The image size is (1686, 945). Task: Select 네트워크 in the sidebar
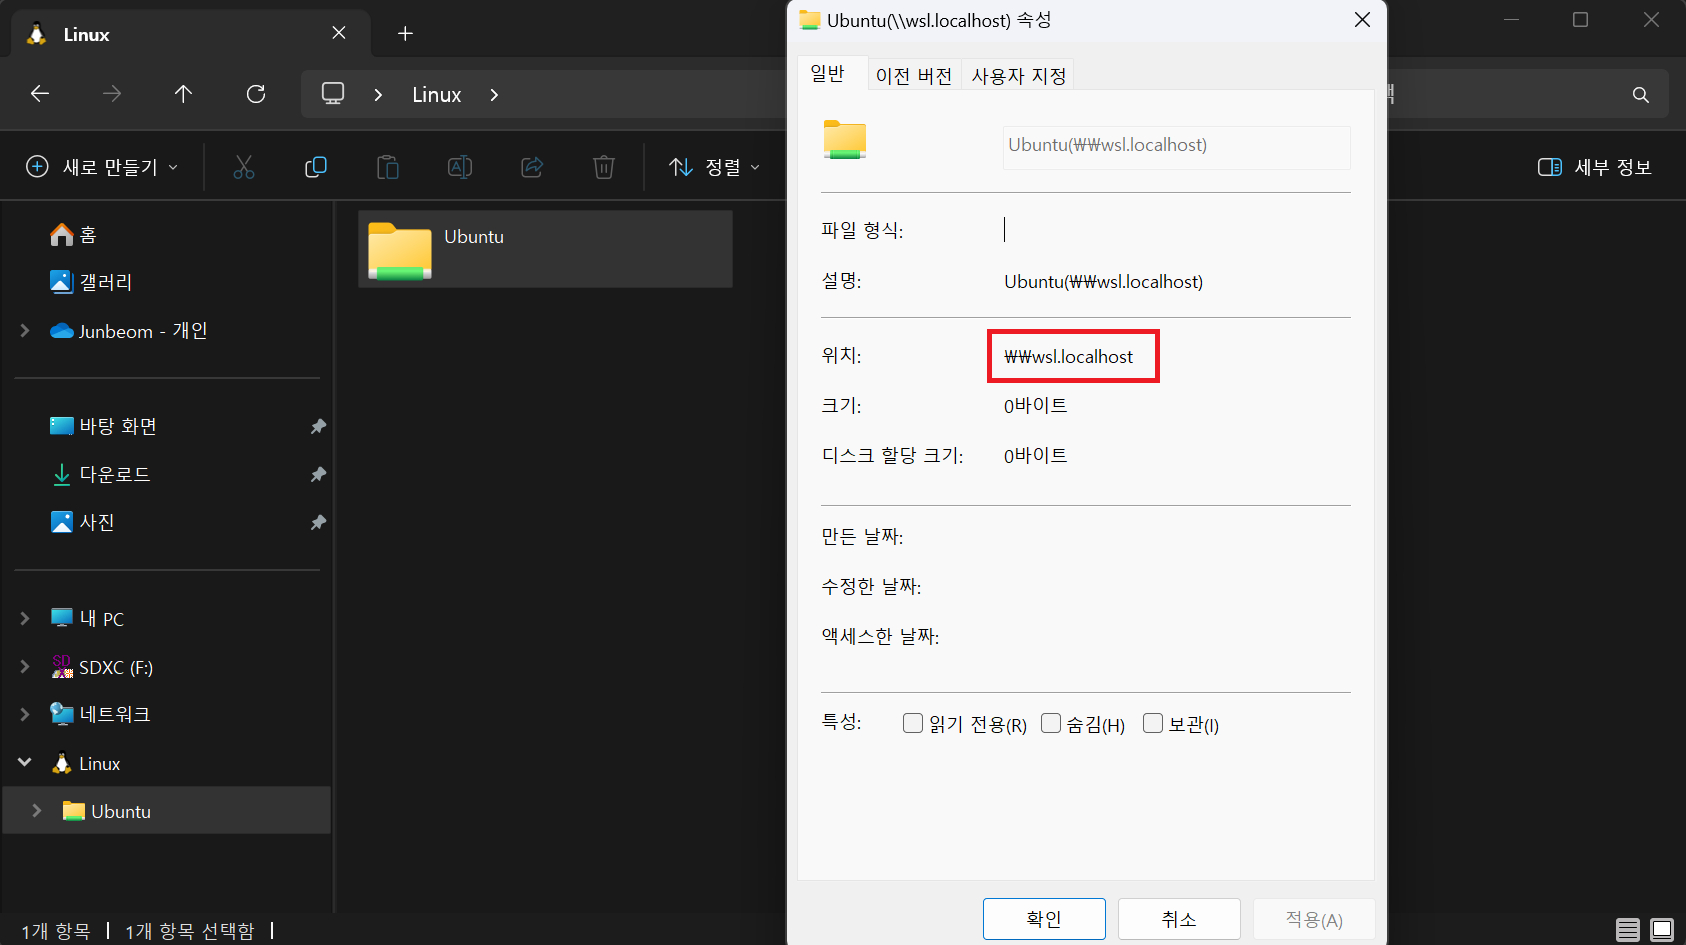pyautogui.click(x=100, y=715)
